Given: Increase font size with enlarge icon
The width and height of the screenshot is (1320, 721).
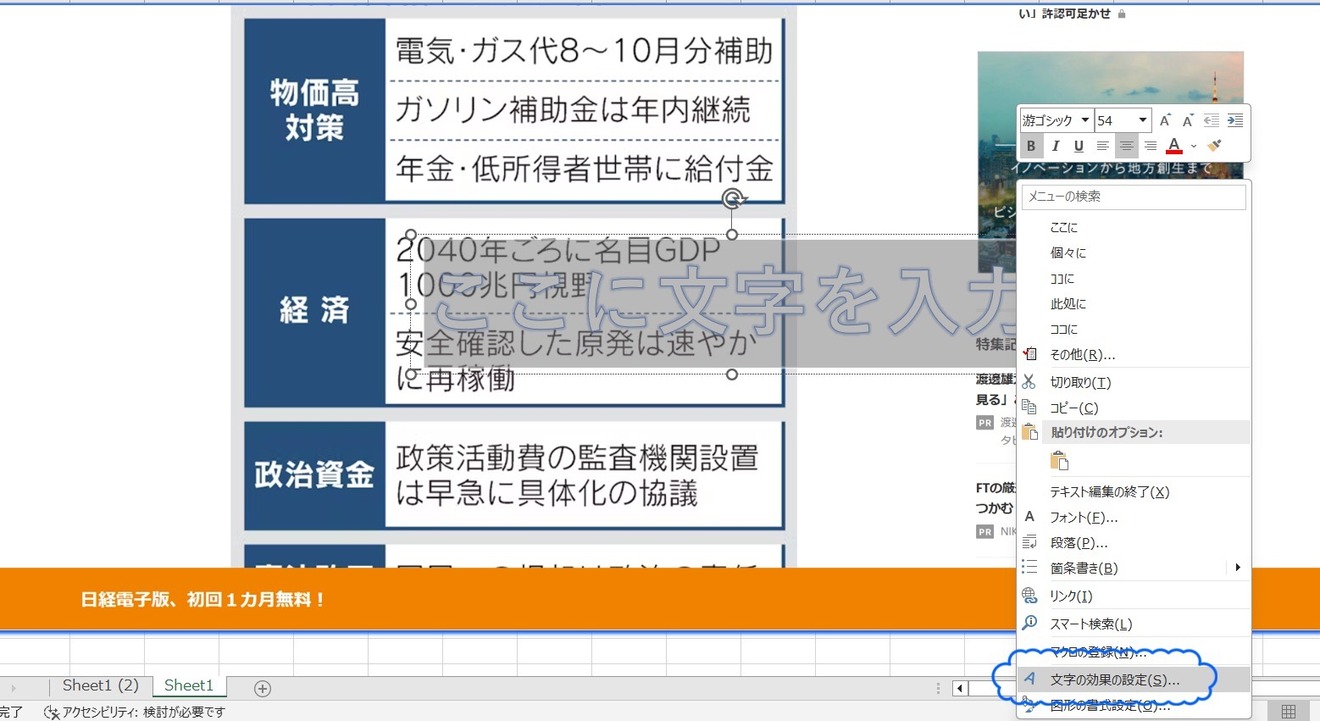Looking at the screenshot, I should click(x=1165, y=120).
